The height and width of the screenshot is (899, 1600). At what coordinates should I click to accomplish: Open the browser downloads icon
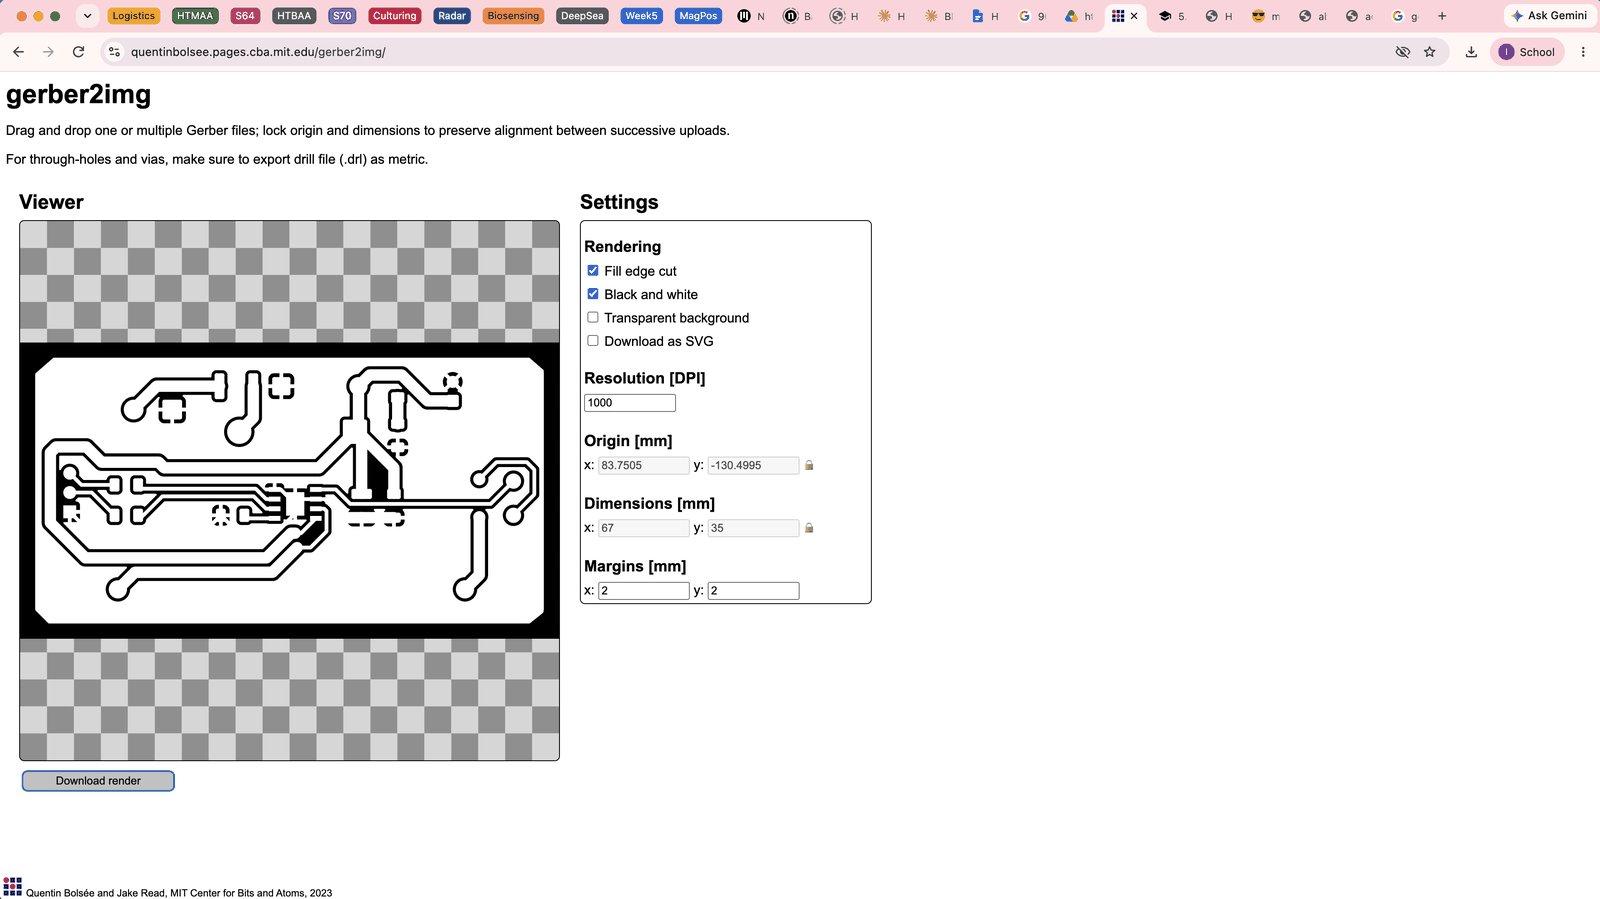pos(1471,52)
